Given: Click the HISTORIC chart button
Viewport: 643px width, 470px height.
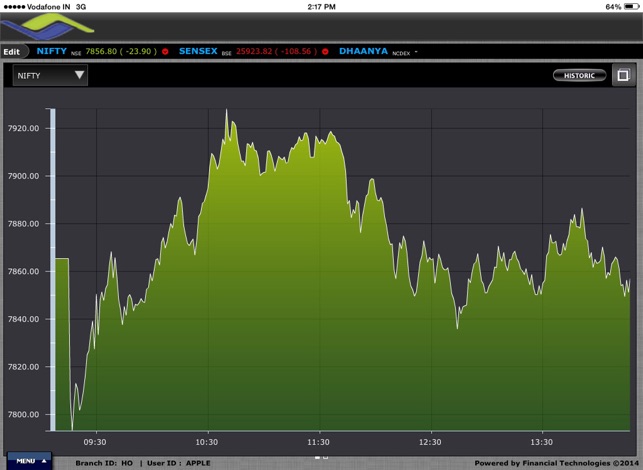Looking at the screenshot, I should pos(579,75).
